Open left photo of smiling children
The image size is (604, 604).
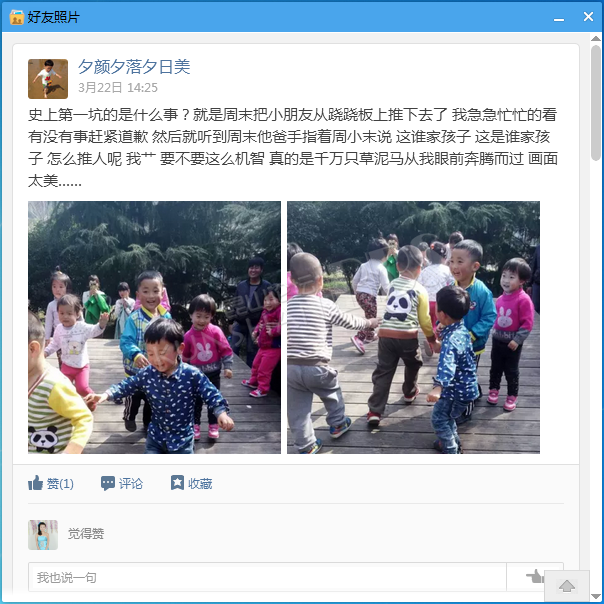[x=154, y=327]
